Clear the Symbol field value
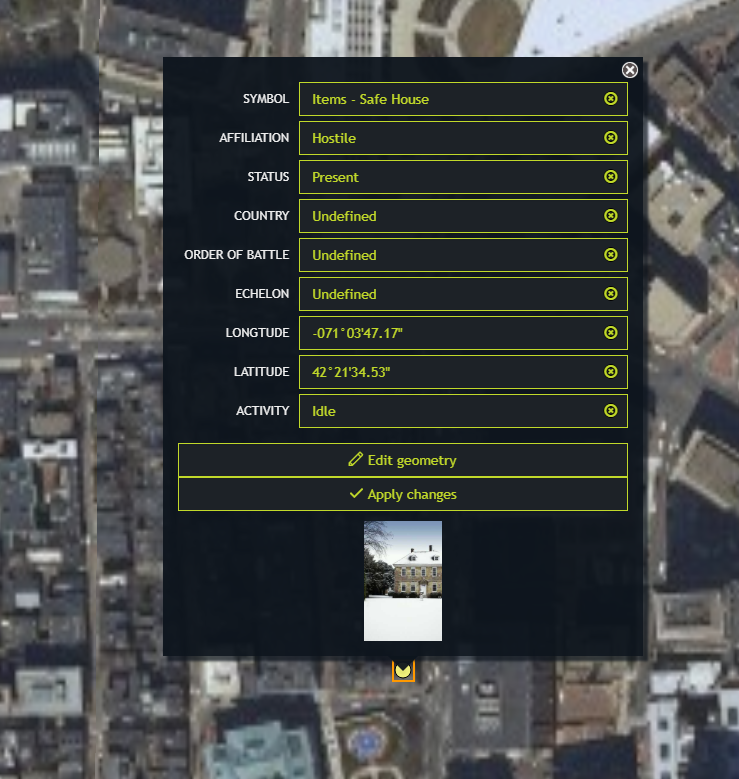The image size is (739, 779). click(x=610, y=99)
